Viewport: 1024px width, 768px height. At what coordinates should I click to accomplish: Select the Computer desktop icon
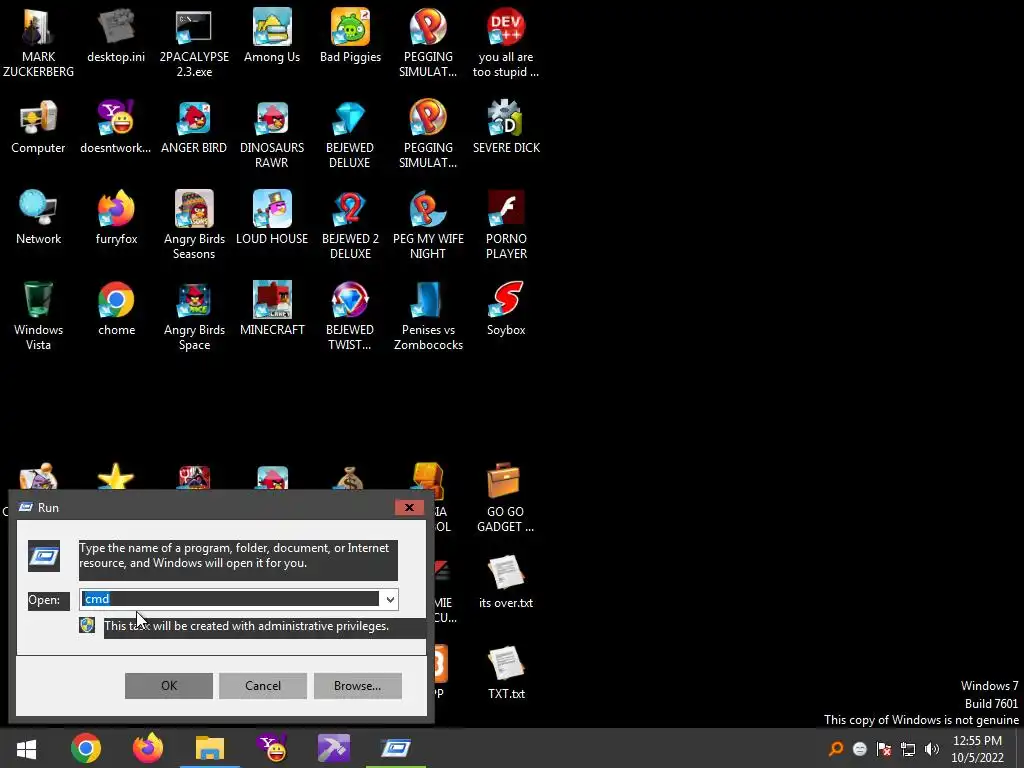pyautogui.click(x=38, y=127)
